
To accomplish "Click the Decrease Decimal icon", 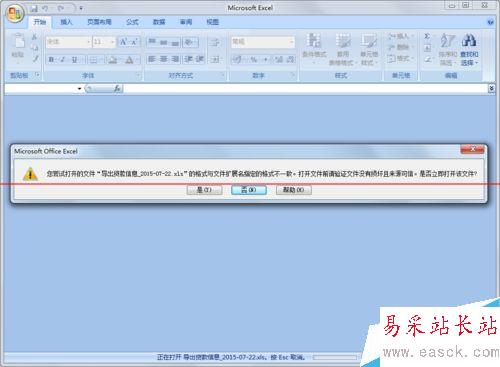I will tap(290, 60).
